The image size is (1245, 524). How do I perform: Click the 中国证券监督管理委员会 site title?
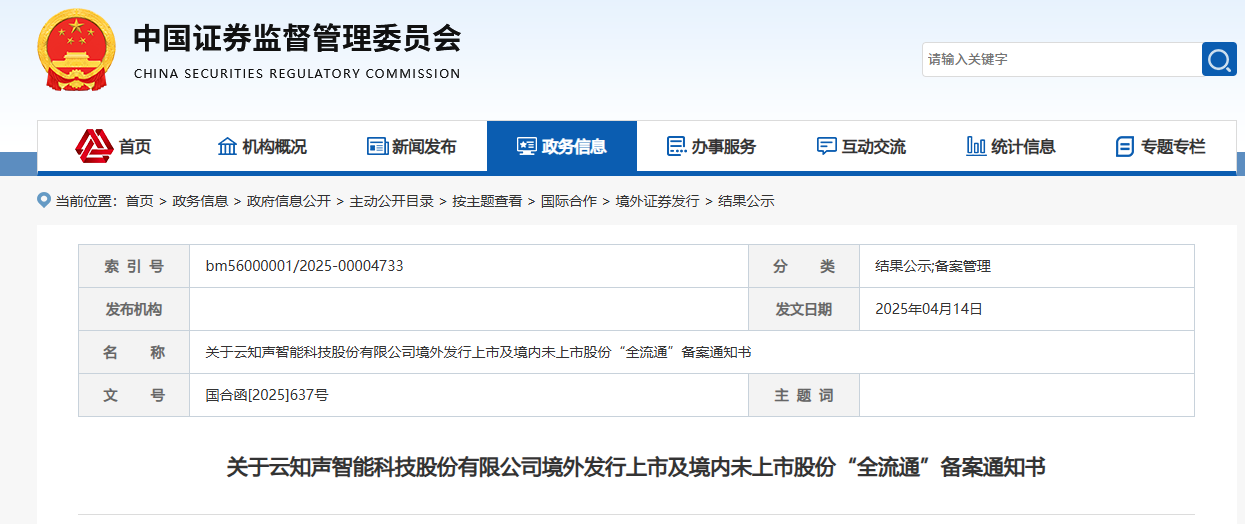point(297,38)
